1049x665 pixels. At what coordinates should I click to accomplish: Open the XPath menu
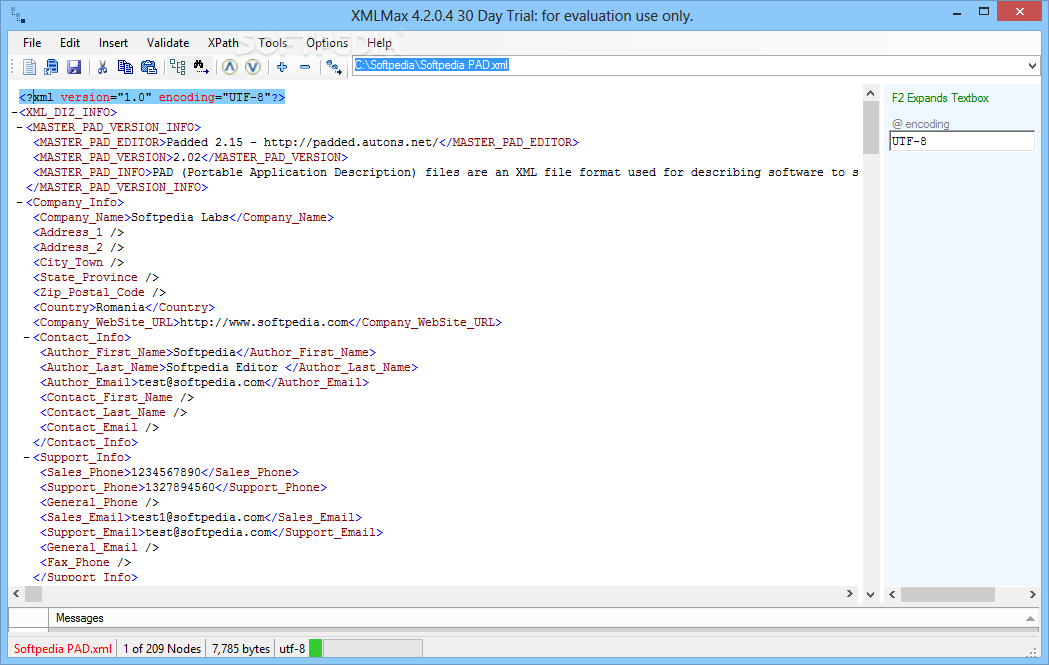pyautogui.click(x=223, y=43)
